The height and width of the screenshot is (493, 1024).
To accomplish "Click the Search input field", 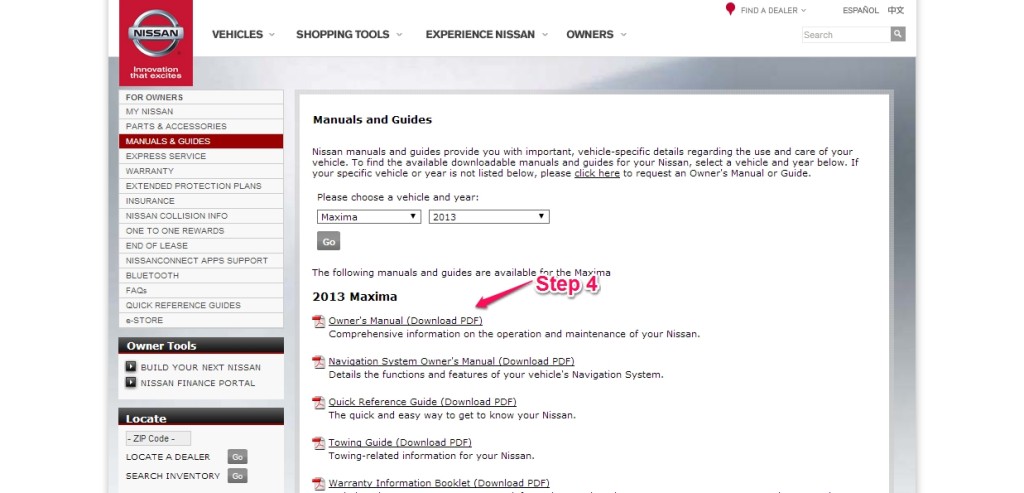I will pos(846,35).
